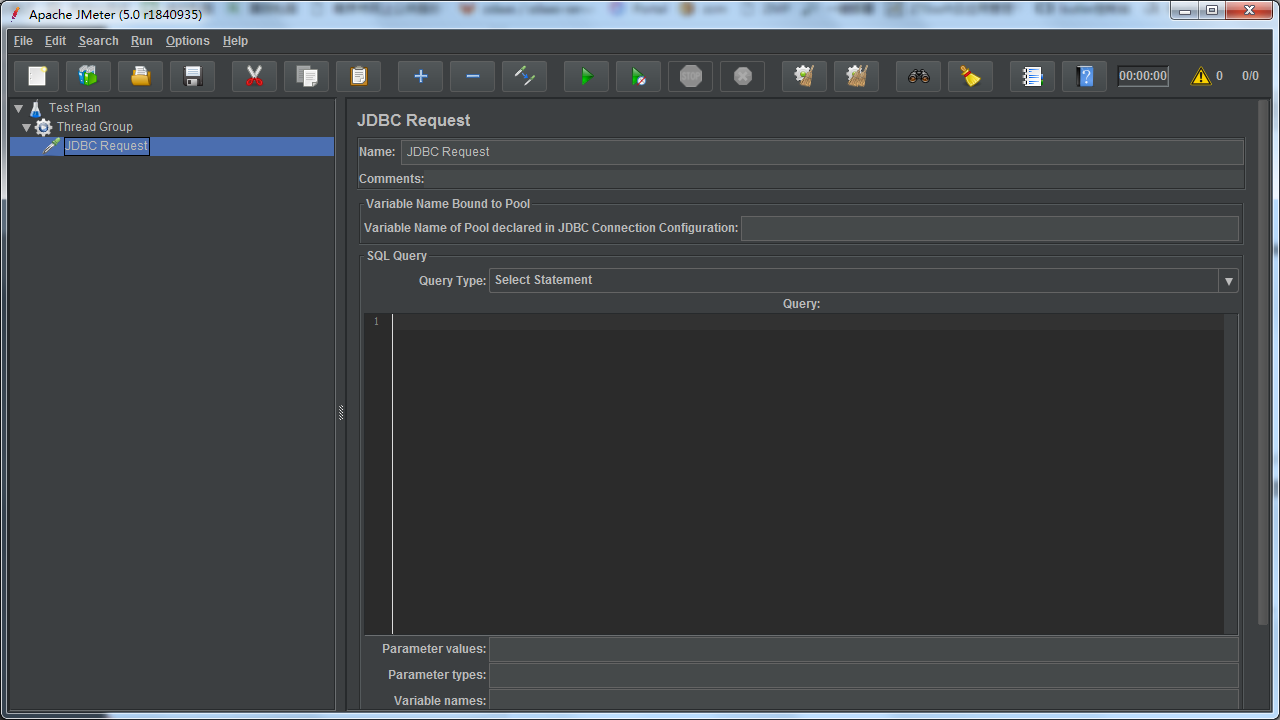1280x720 pixels.
Task: Click the elapsed time 00:00:00 display
Action: pyautogui.click(x=1143, y=76)
